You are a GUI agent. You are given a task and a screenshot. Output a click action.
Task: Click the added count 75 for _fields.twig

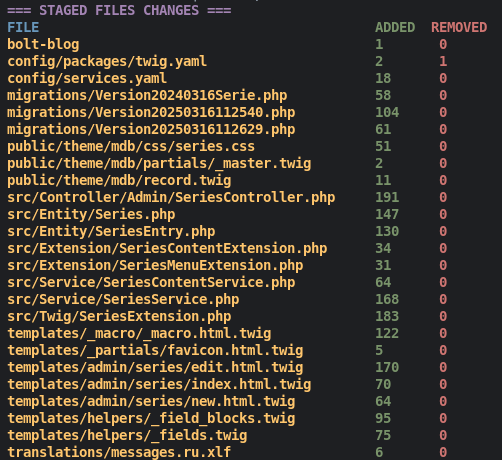coord(383,436)
